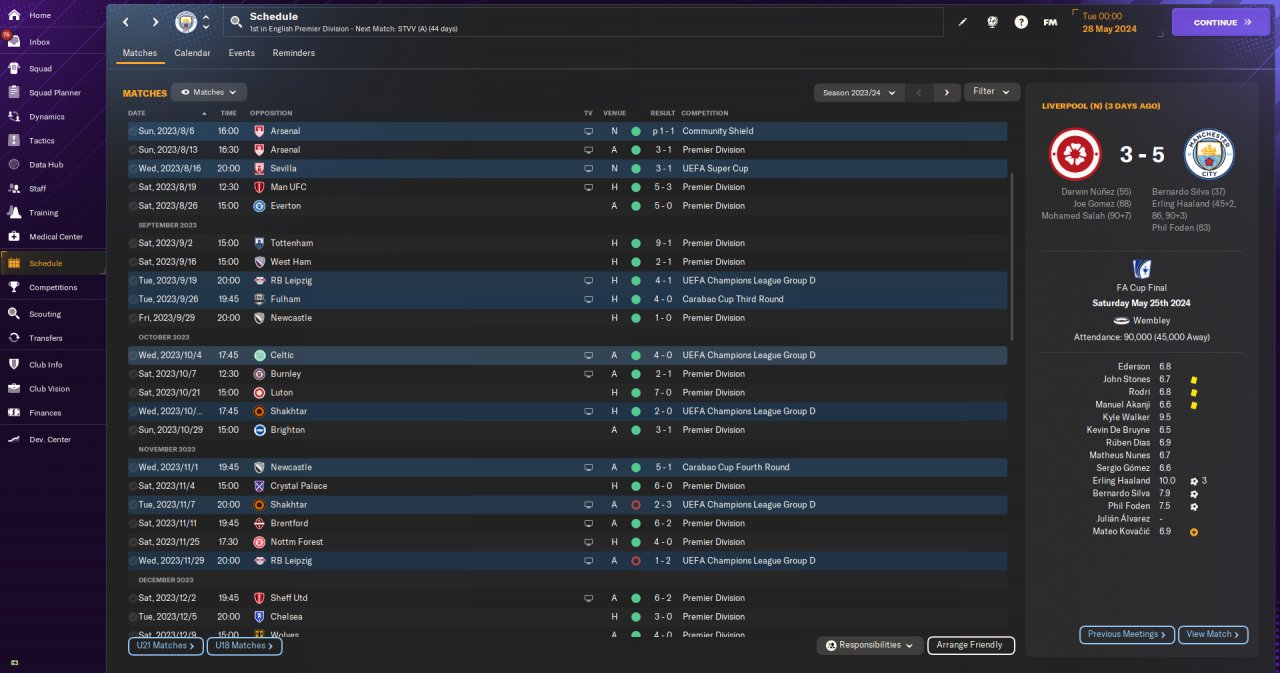Click the date 28 May 2024 display
1280x673 pixels.
[1110, 28]
